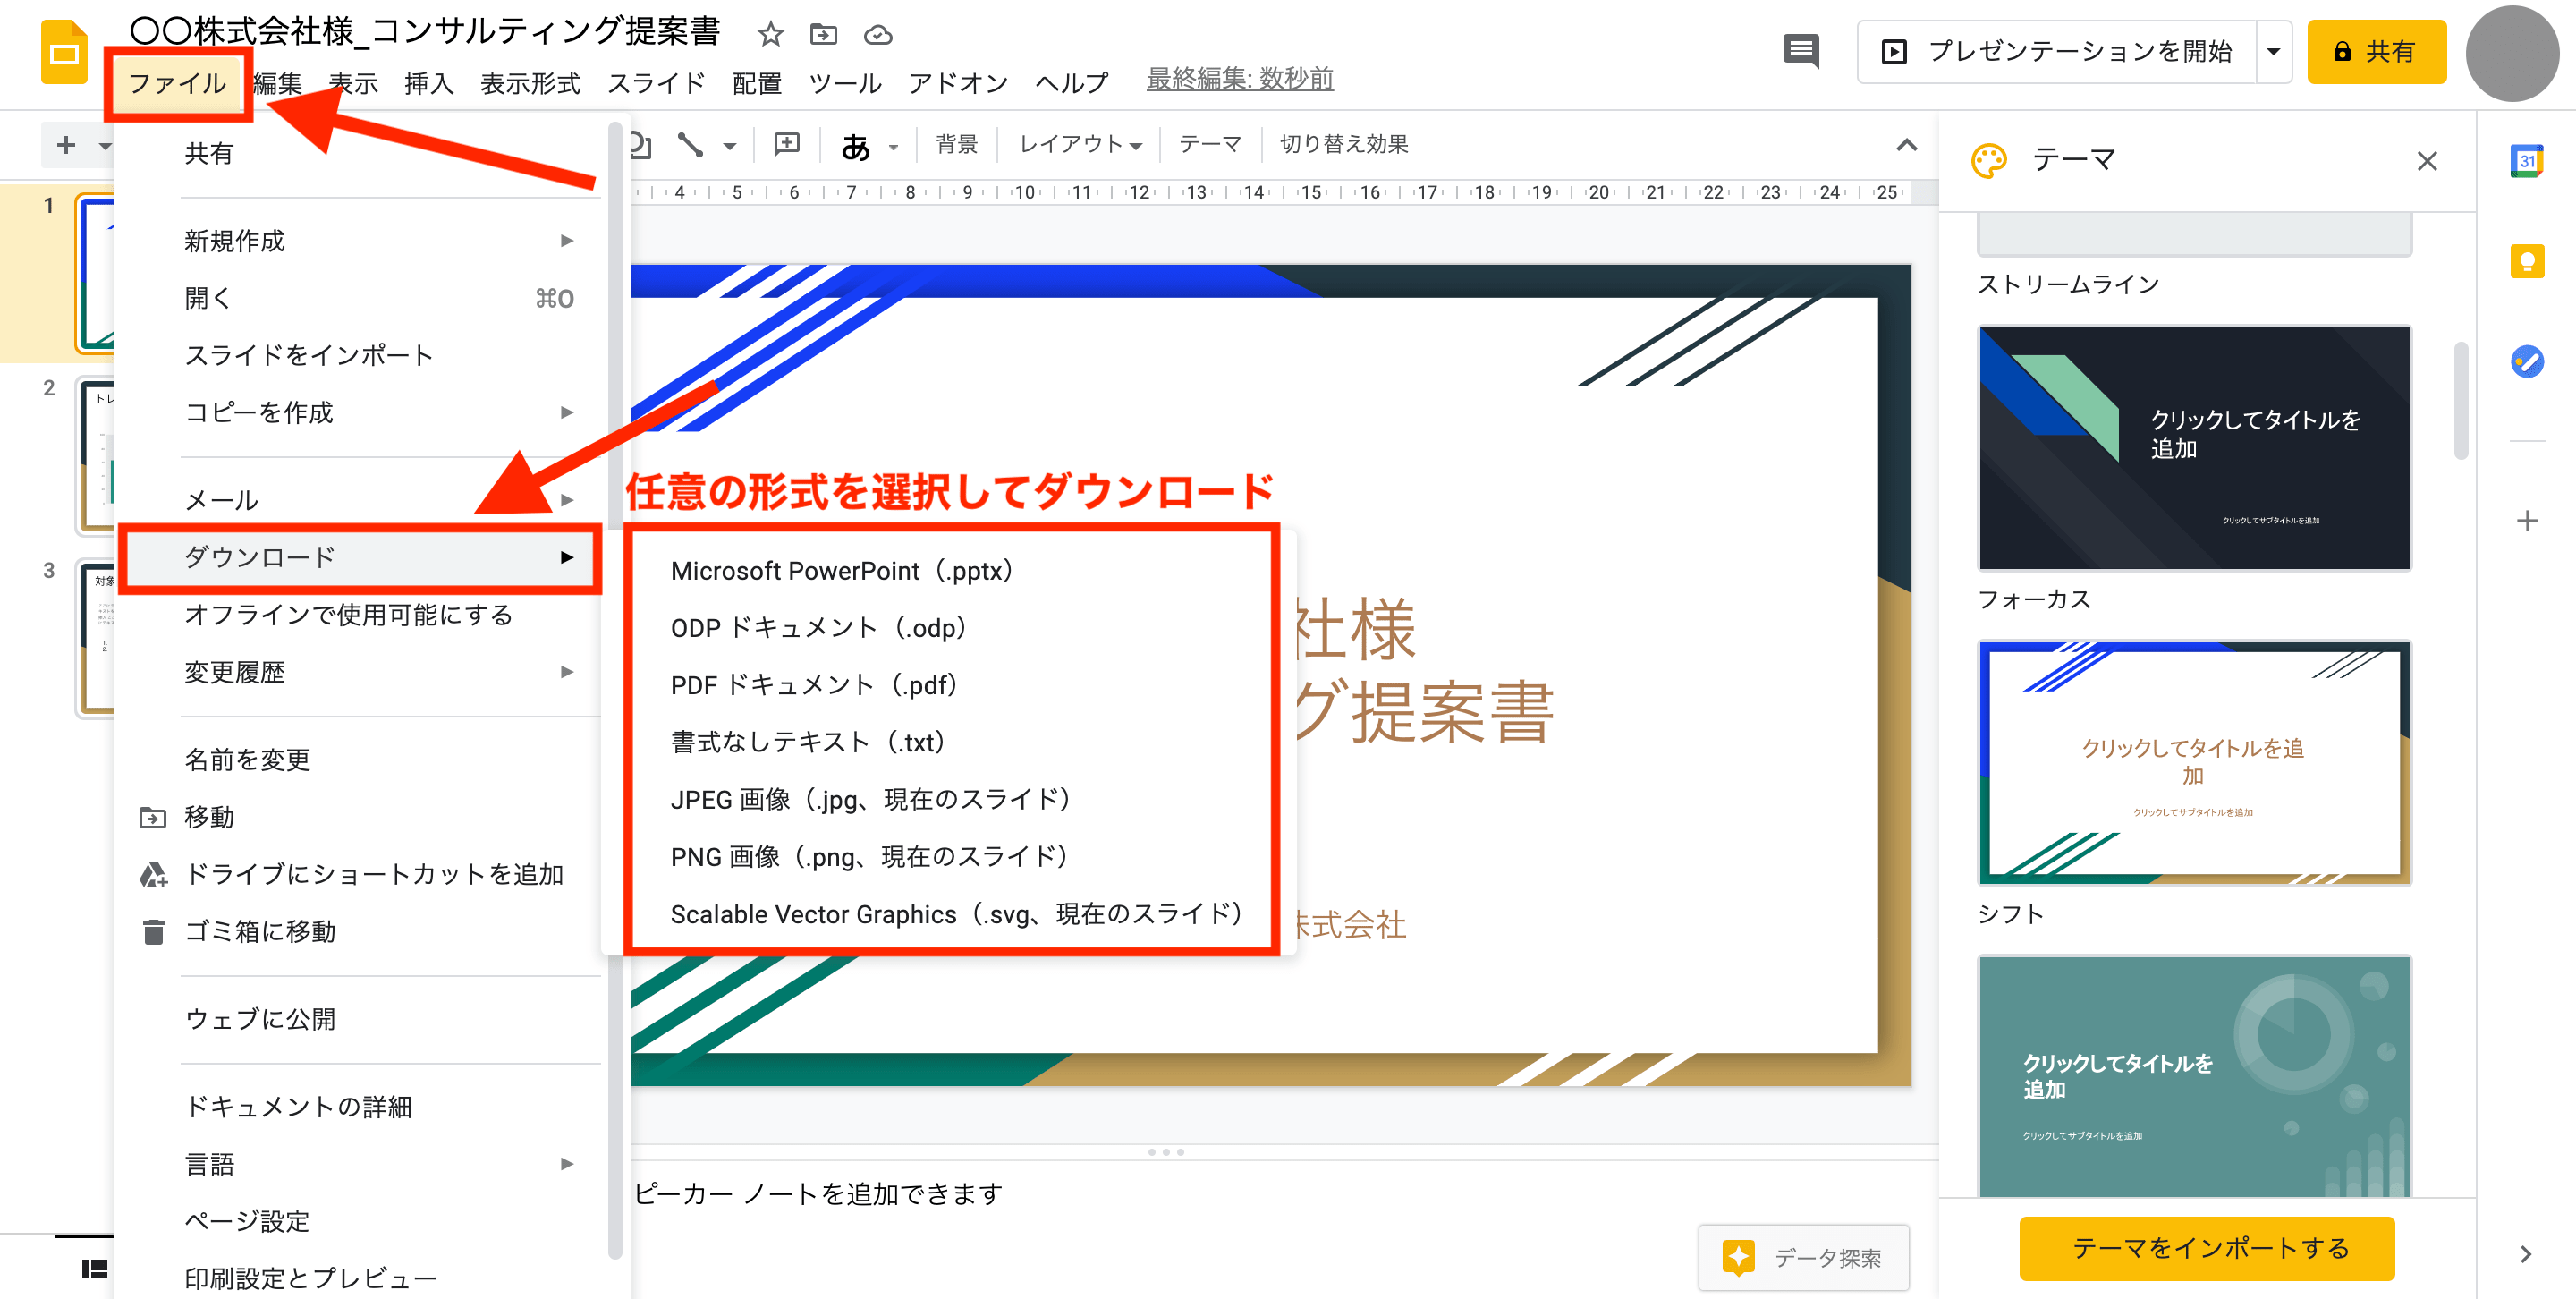
Task: Expand the コピーを作成 submenu
Action: click(567, 412)
